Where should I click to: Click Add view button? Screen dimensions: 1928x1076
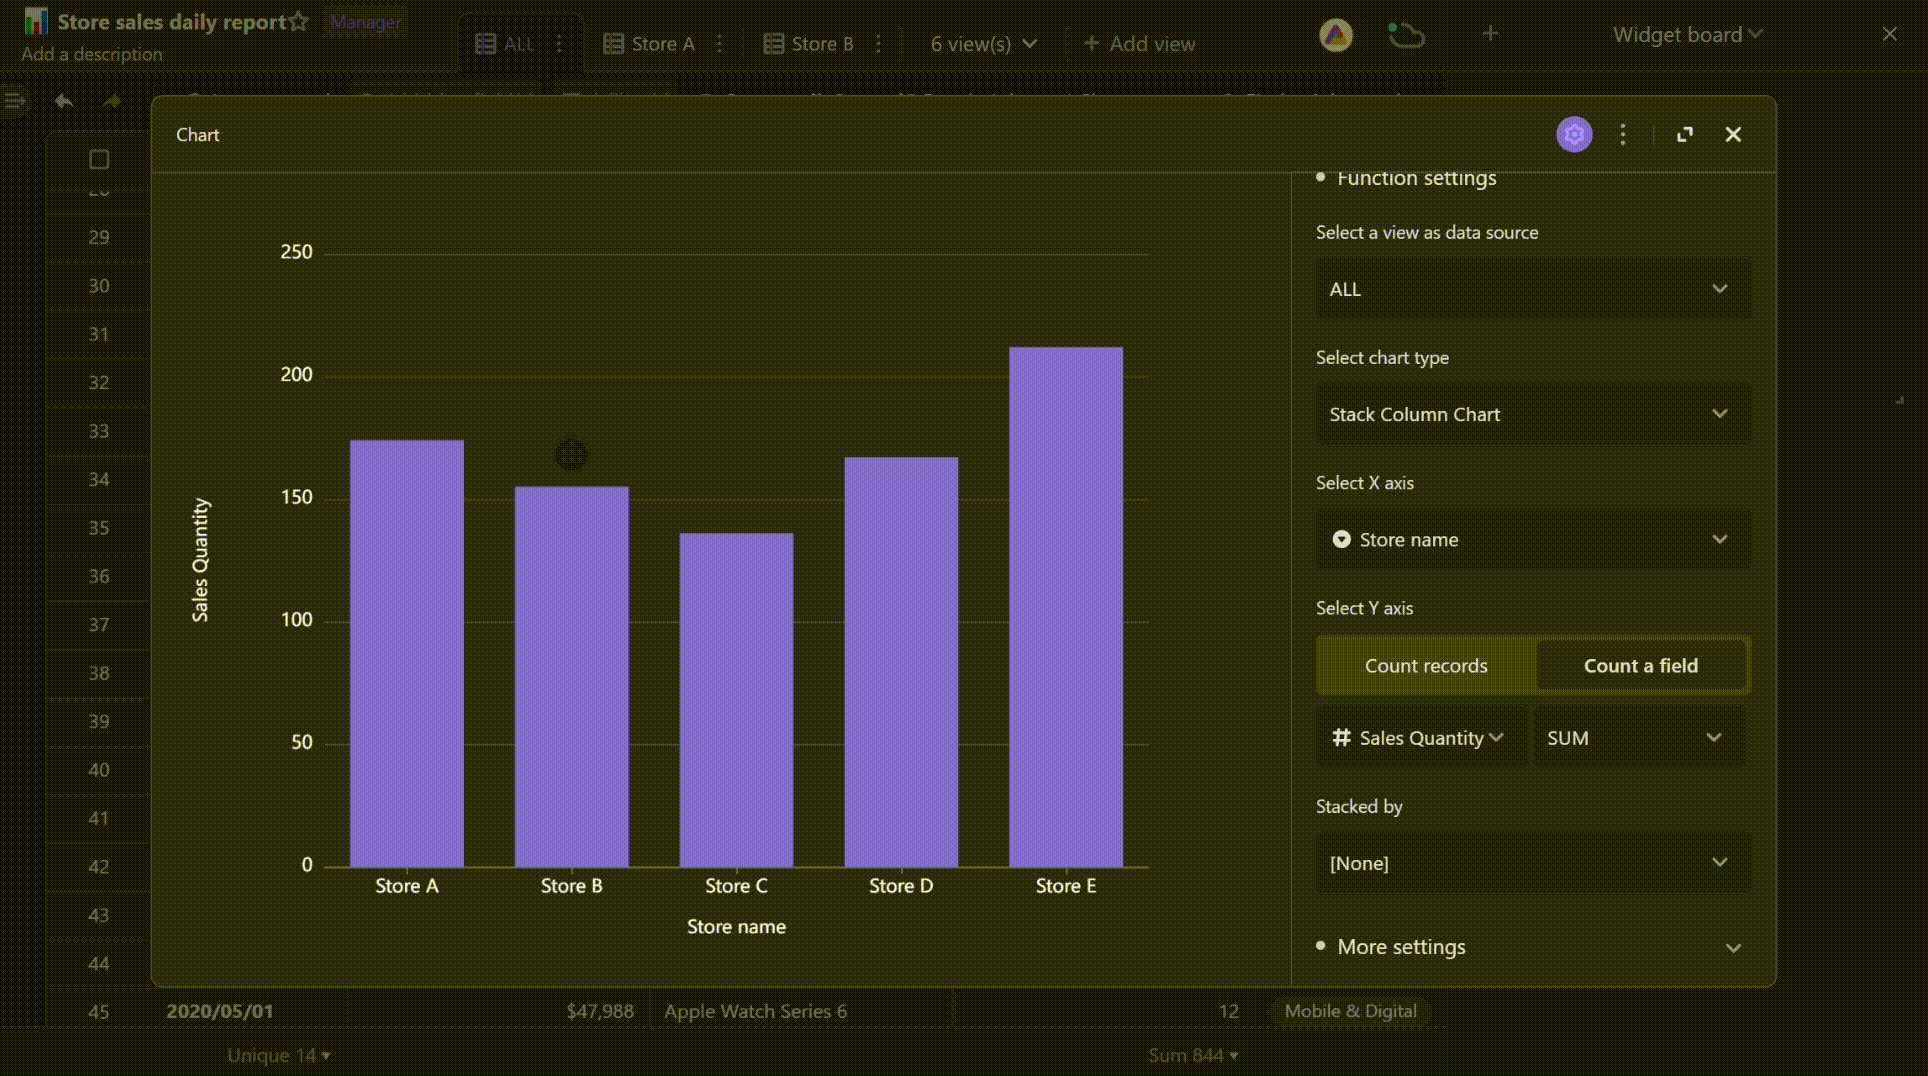point(1139,44)
